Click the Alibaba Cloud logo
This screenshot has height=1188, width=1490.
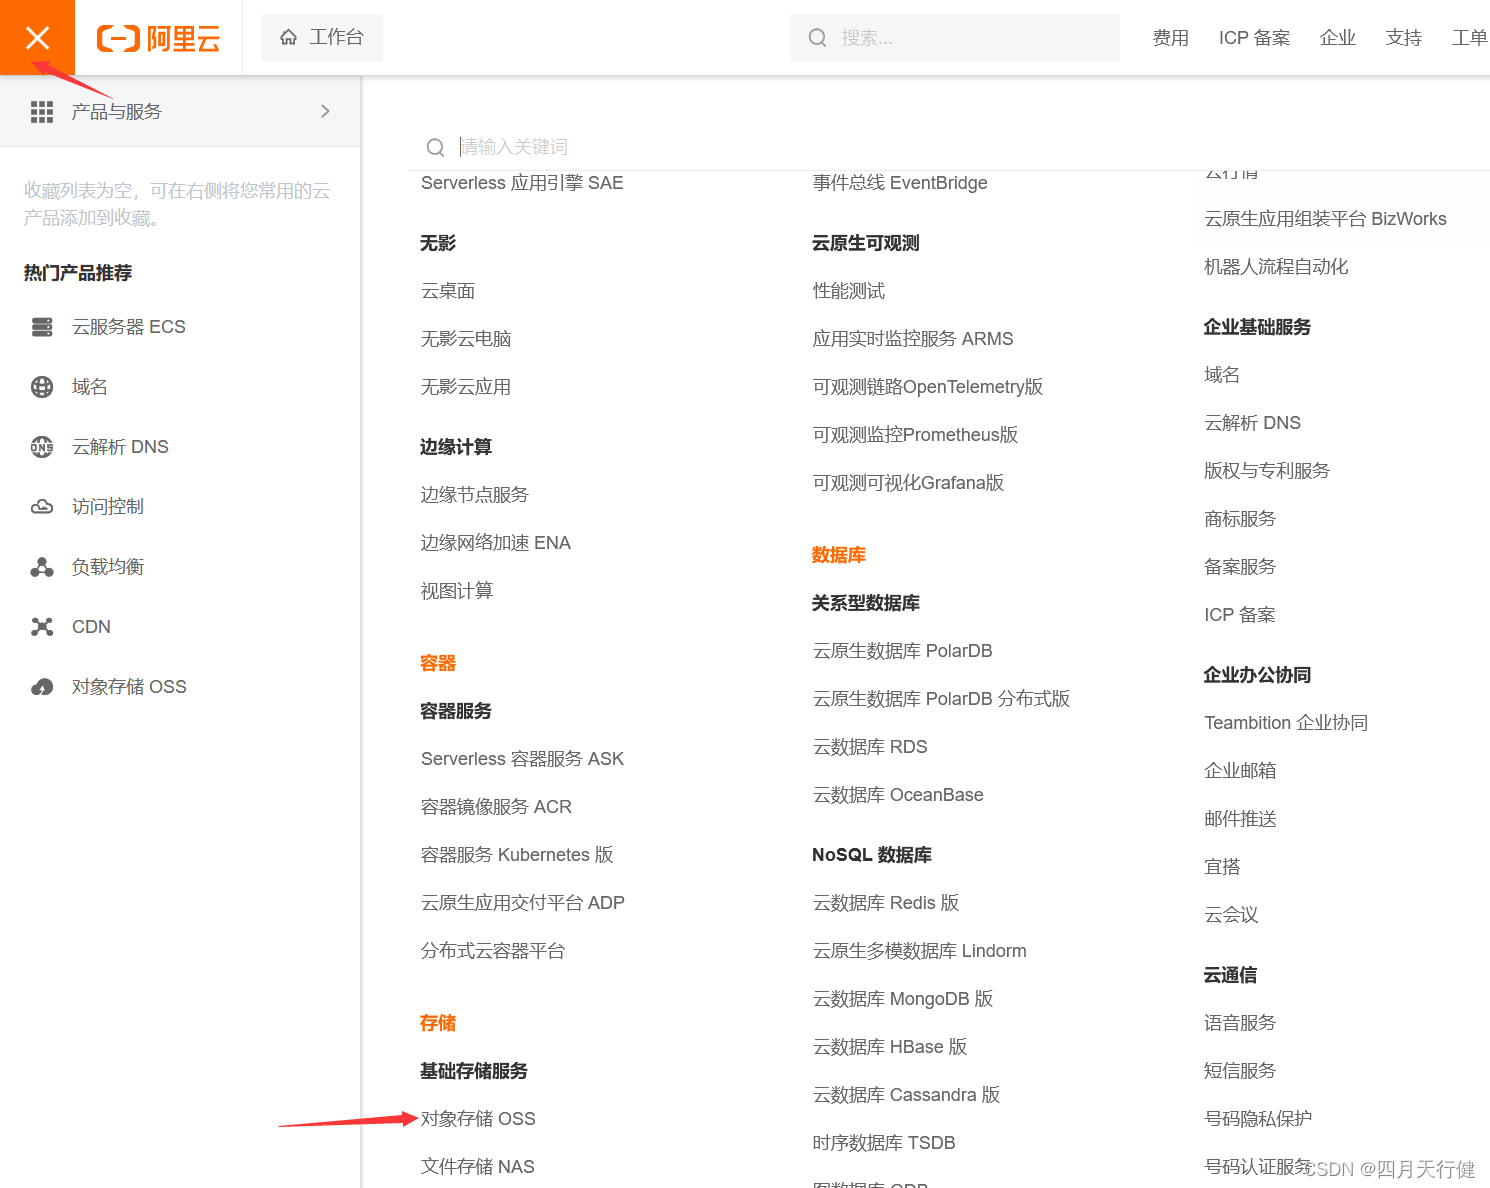point(158,39)
